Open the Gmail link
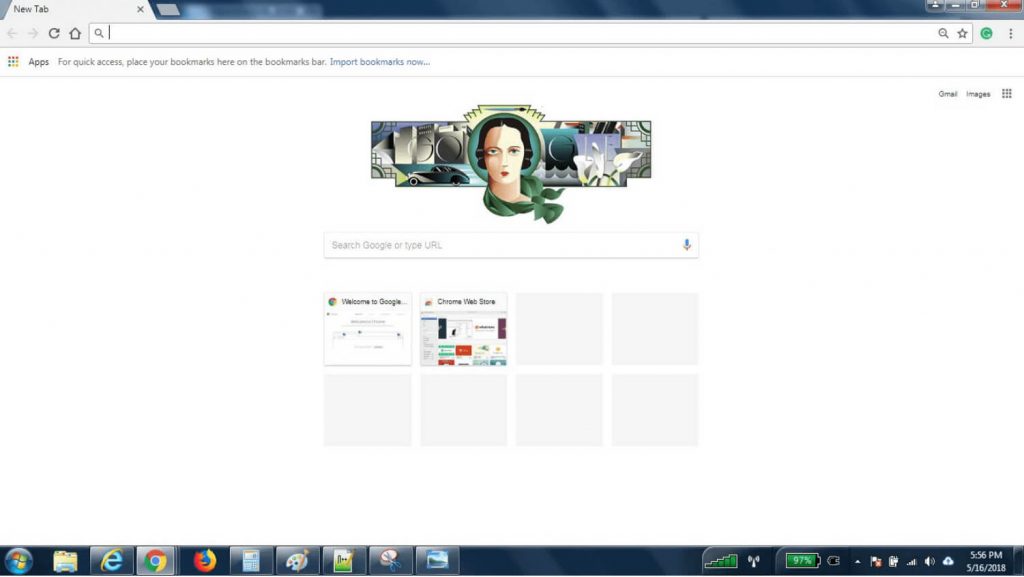The width and height of the screenshot is (1024, 577). click(x=948, y=94)
